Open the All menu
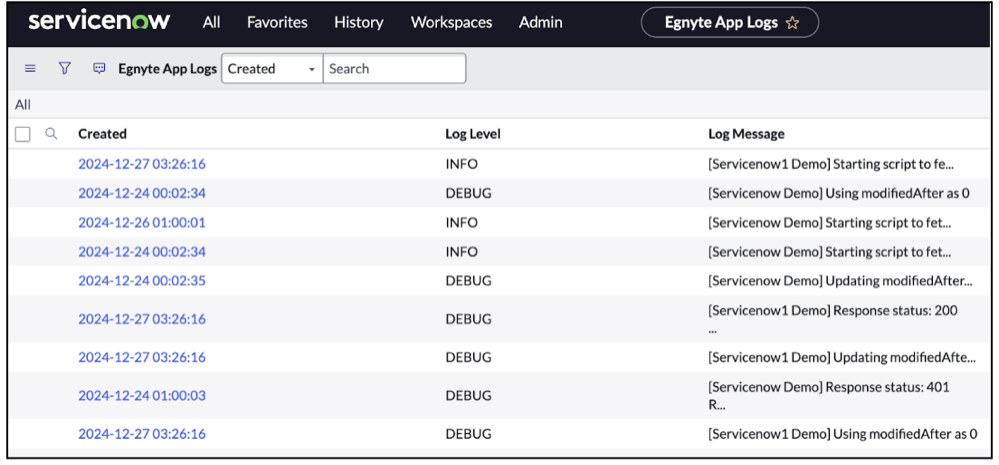The height and width of the screenshot is (465, 999). point(212,22)
